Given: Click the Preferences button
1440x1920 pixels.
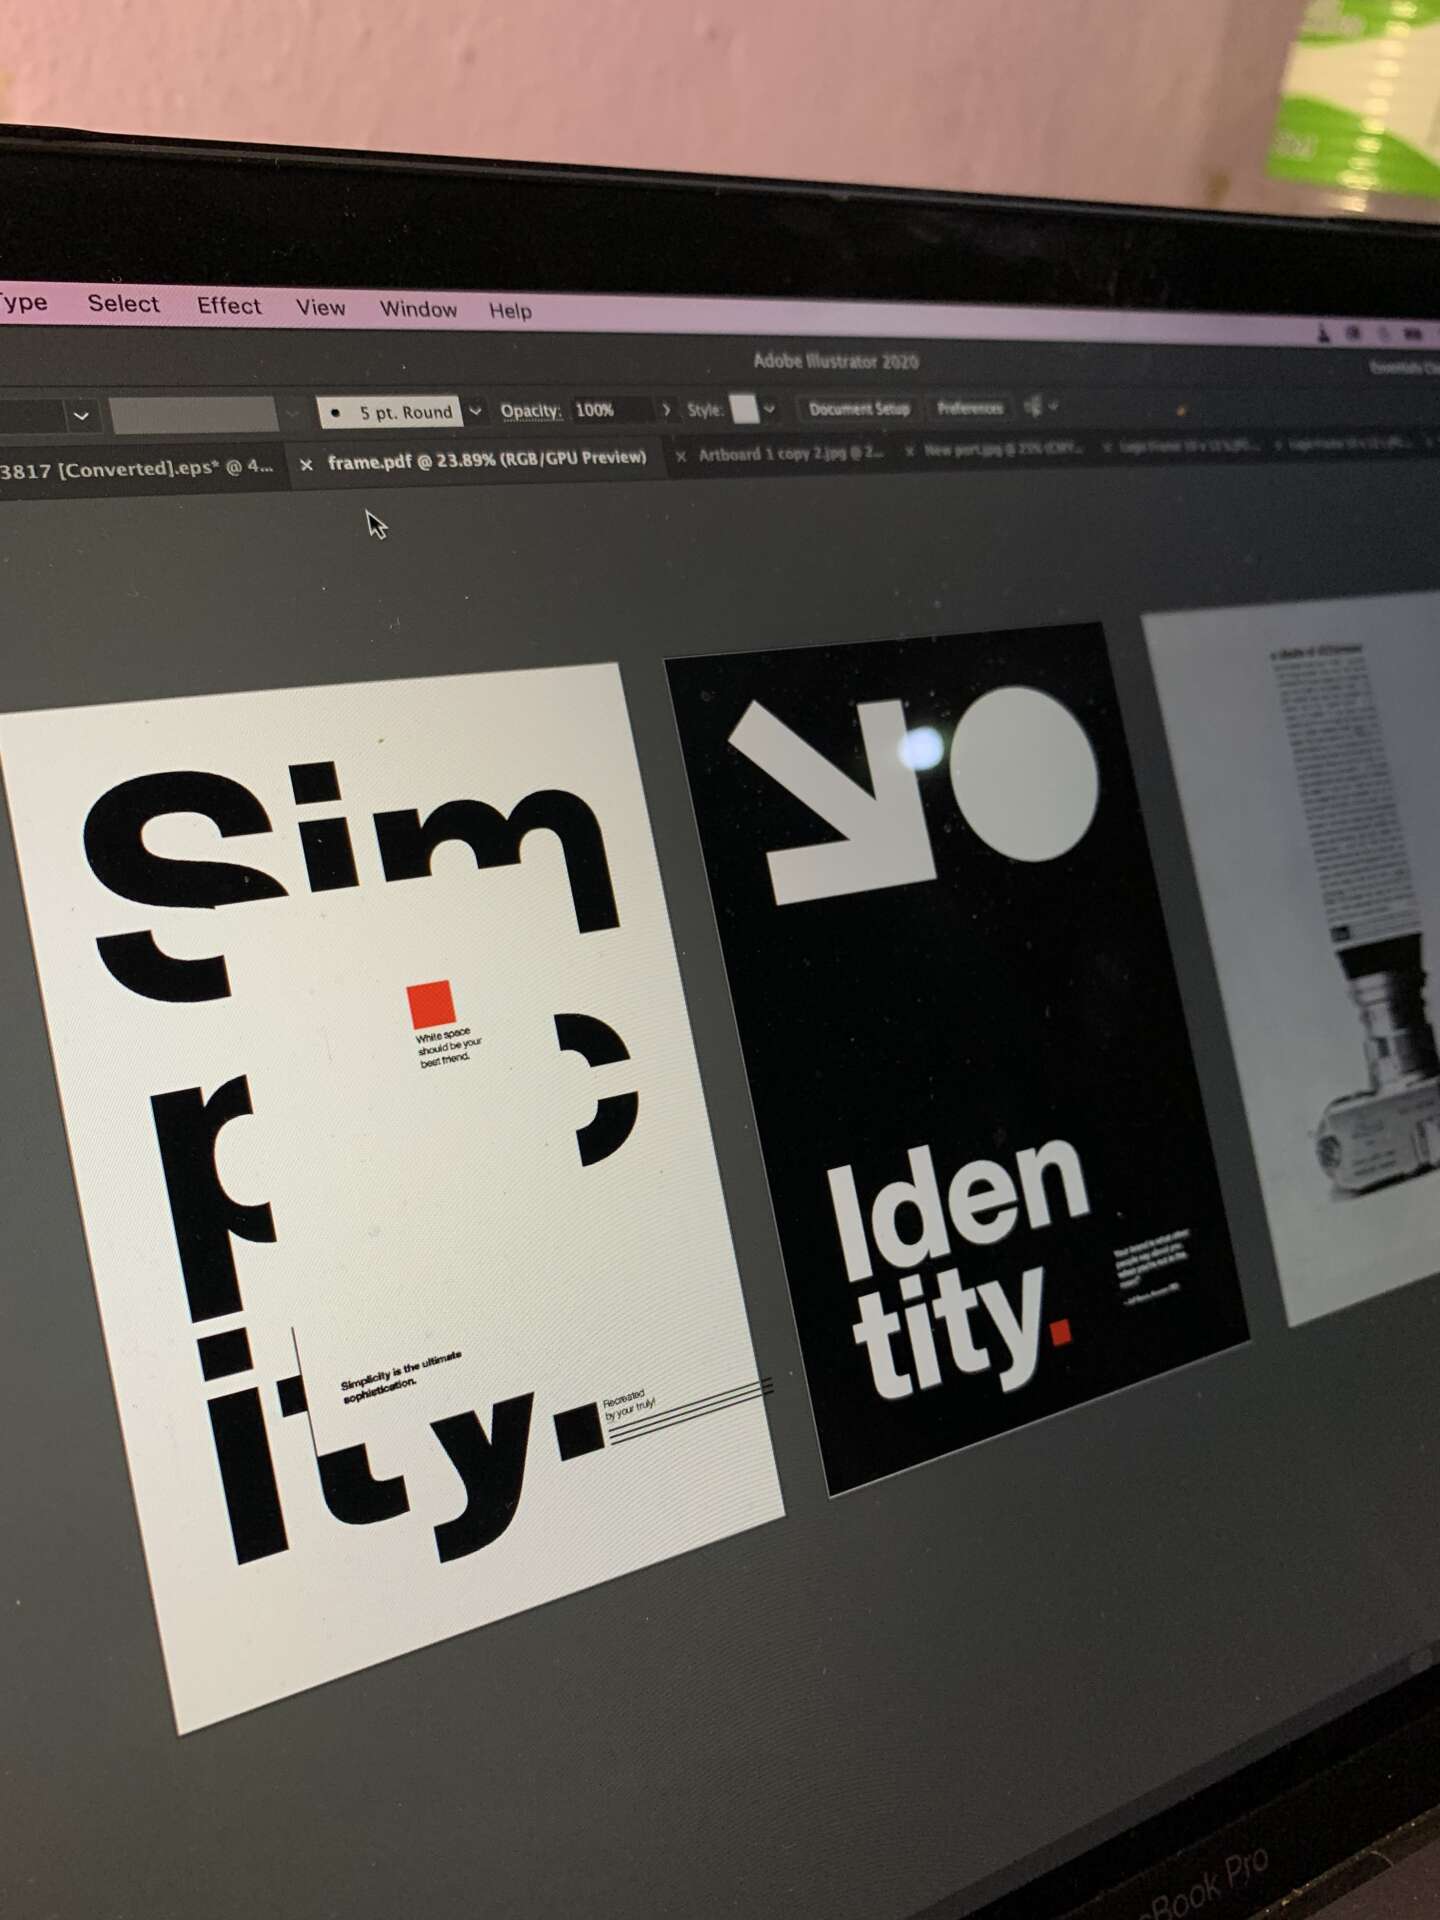Looking at the screenshot, I should 969,407.
